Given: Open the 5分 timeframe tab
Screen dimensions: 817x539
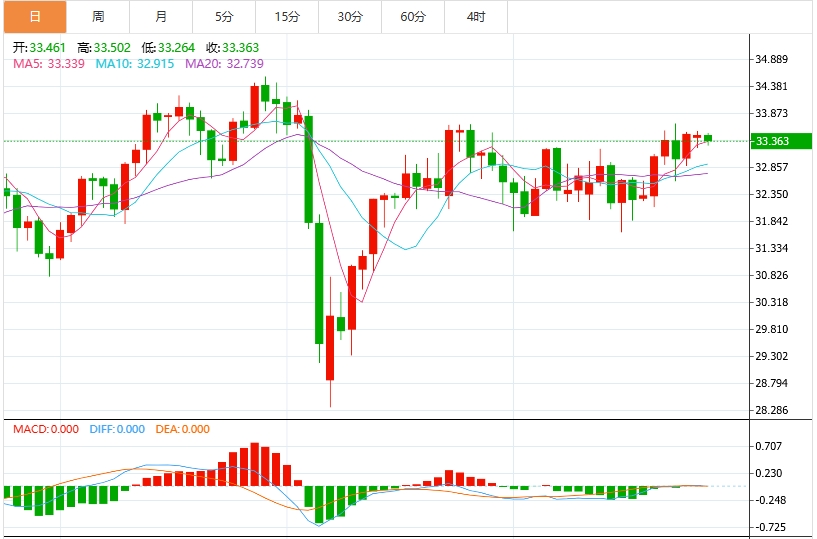Looking at the screenshot, I should pos(224,17).
